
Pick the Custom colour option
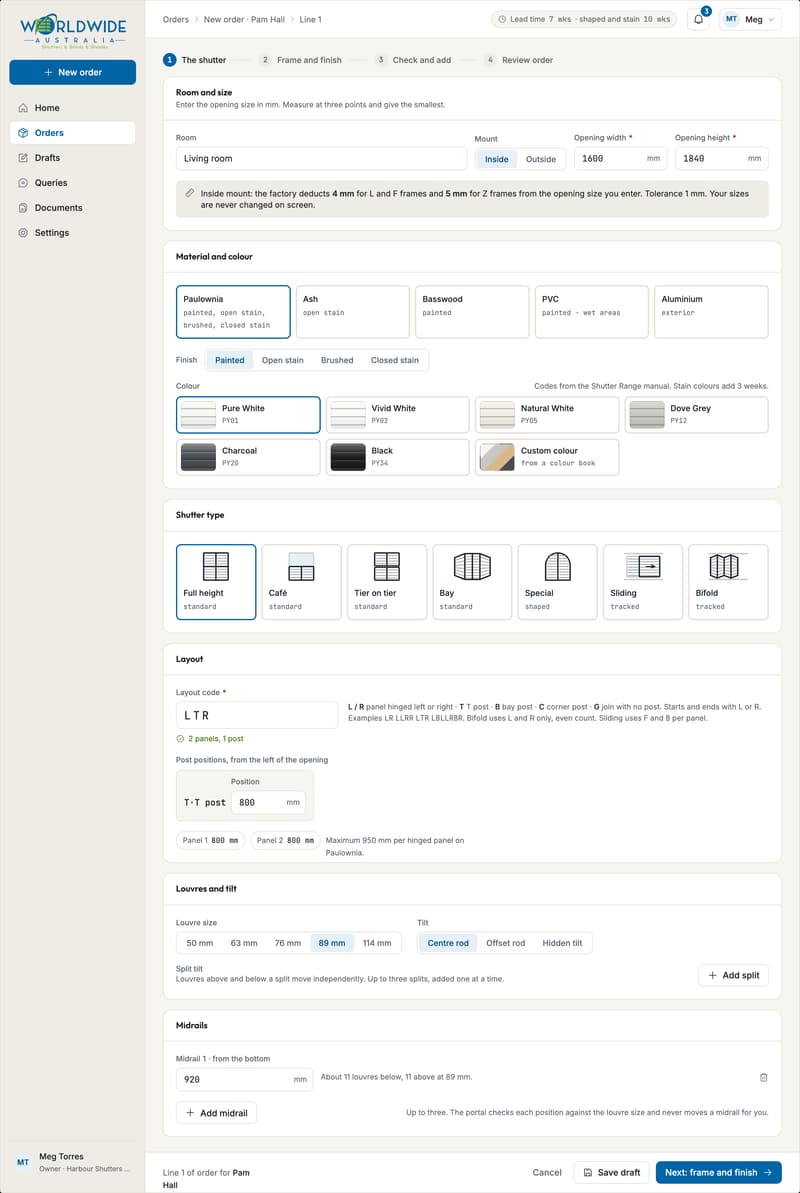point(547,457)
